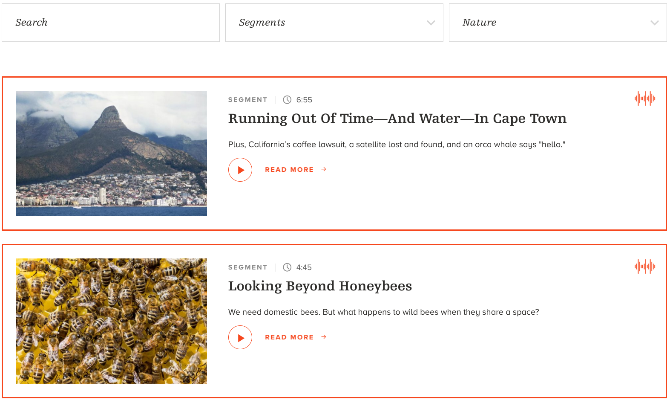
Task: Click the audio waveform icon on Honeybees card
Action: [645, 267]
